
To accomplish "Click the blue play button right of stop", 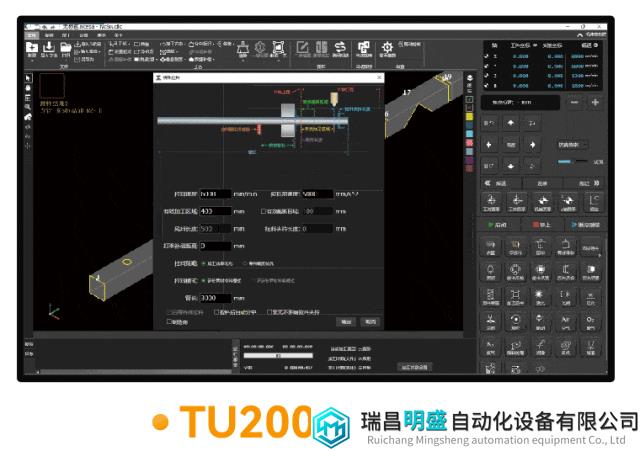I will [x=585, y=224].
